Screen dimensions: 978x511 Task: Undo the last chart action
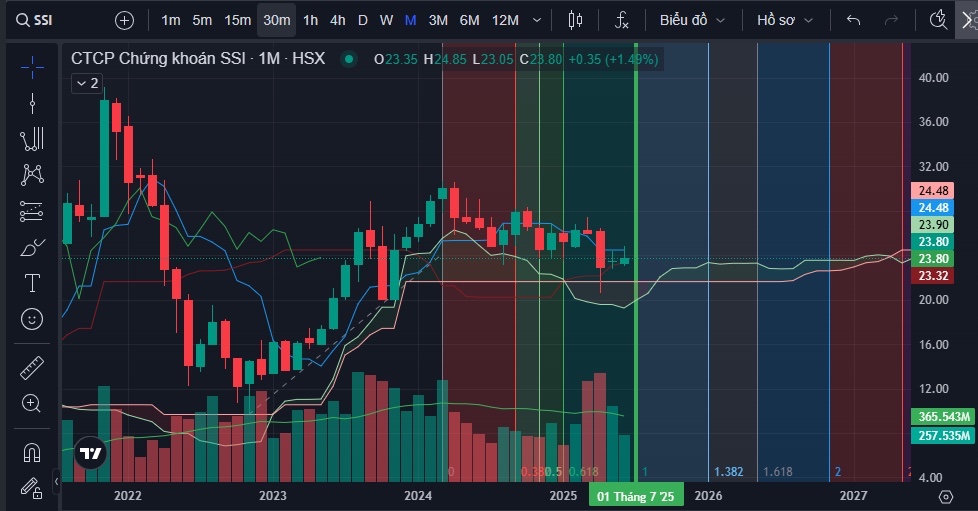coord(853,20)
